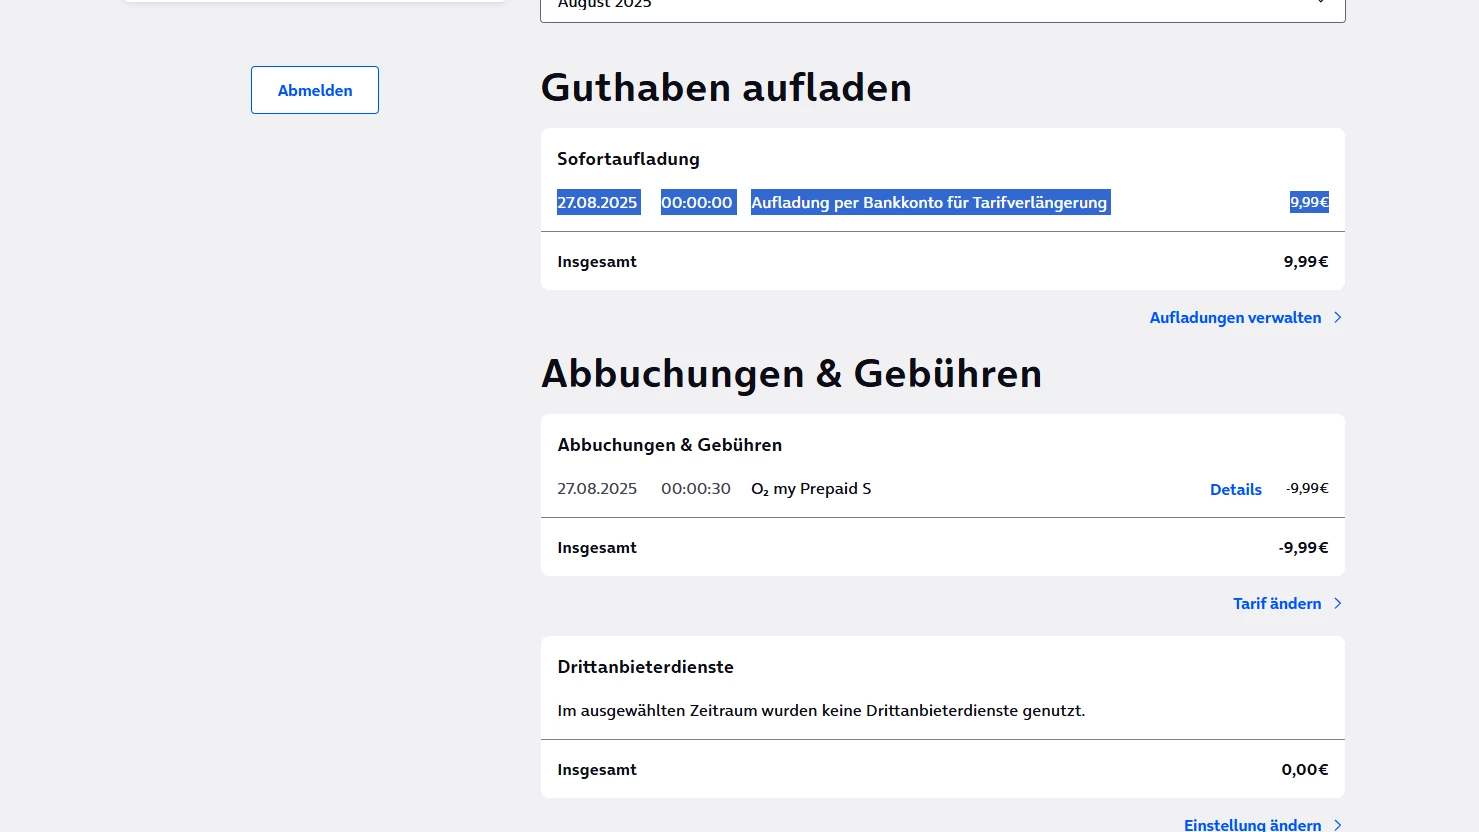
Task: Select the highlighted date 27.08.2025 in Sofortaufladung
Action: (x=597, y=203)
